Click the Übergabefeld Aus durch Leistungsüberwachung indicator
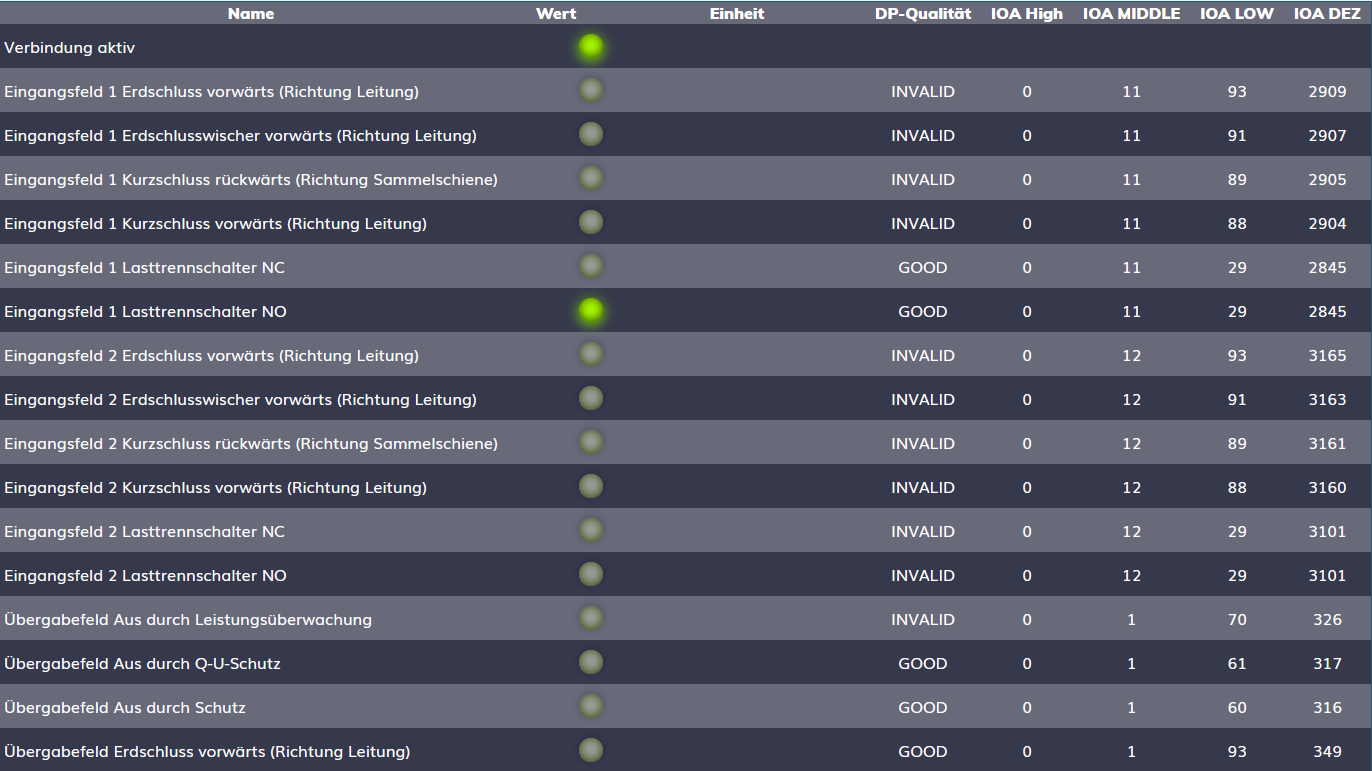The image size is (1372, 771). click(x=591, y=619)
